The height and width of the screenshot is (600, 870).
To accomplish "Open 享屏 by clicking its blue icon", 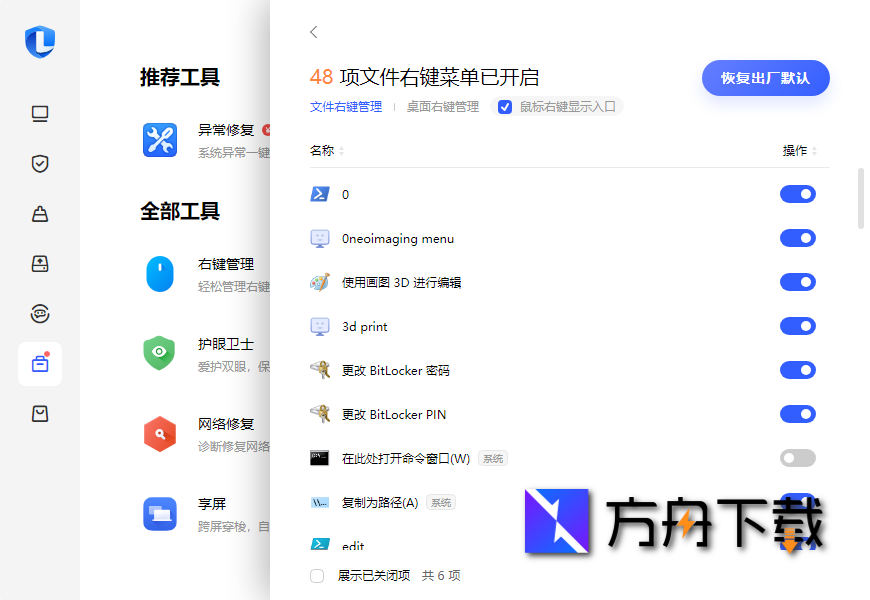I will [160, 513].
